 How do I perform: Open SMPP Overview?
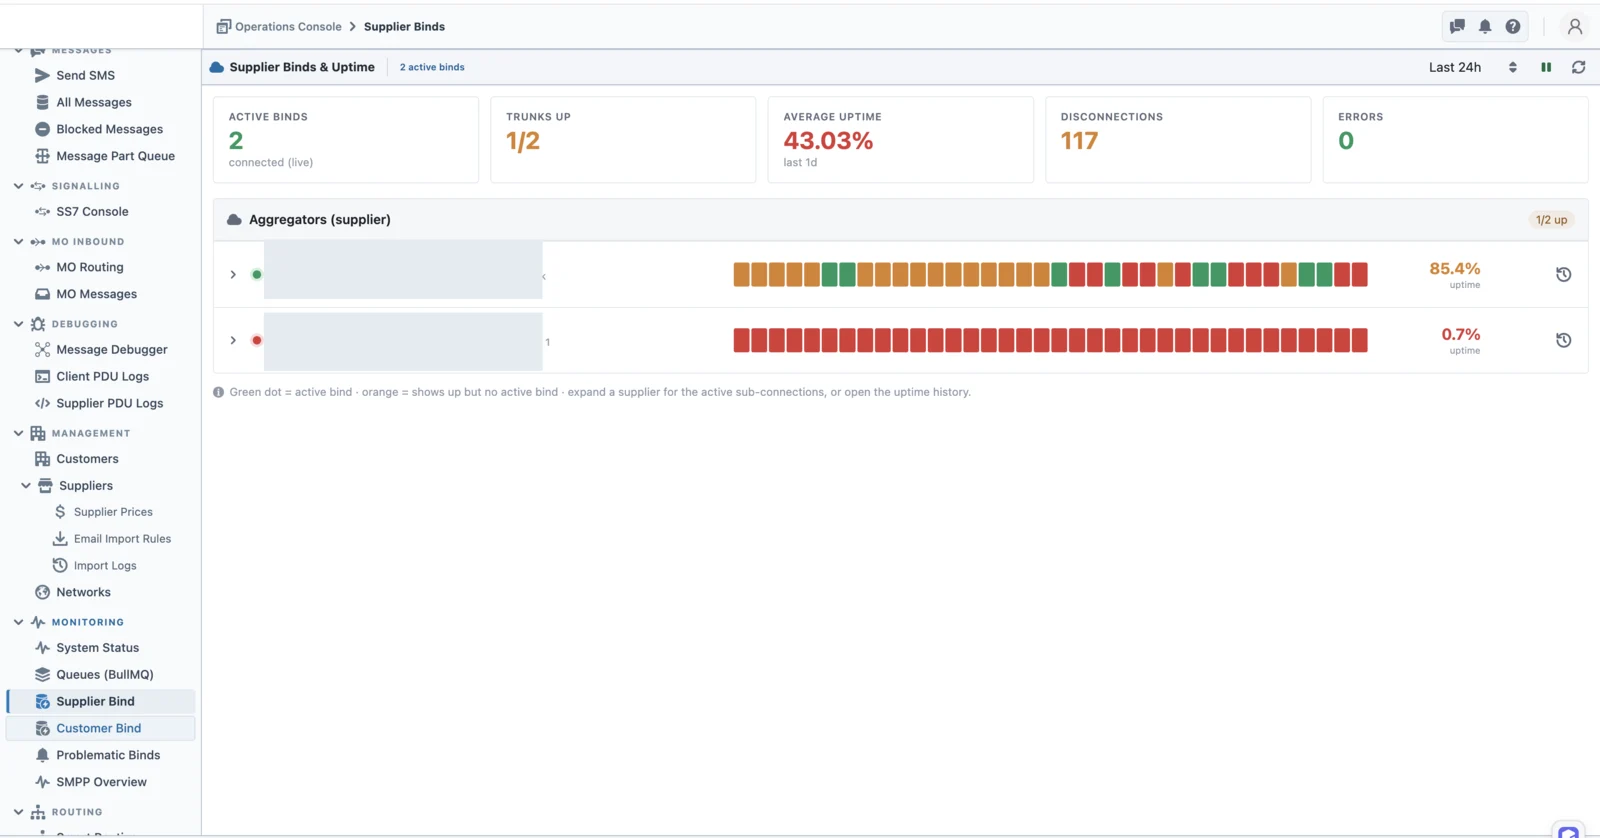pyautogui.click(x=101, y=783)
